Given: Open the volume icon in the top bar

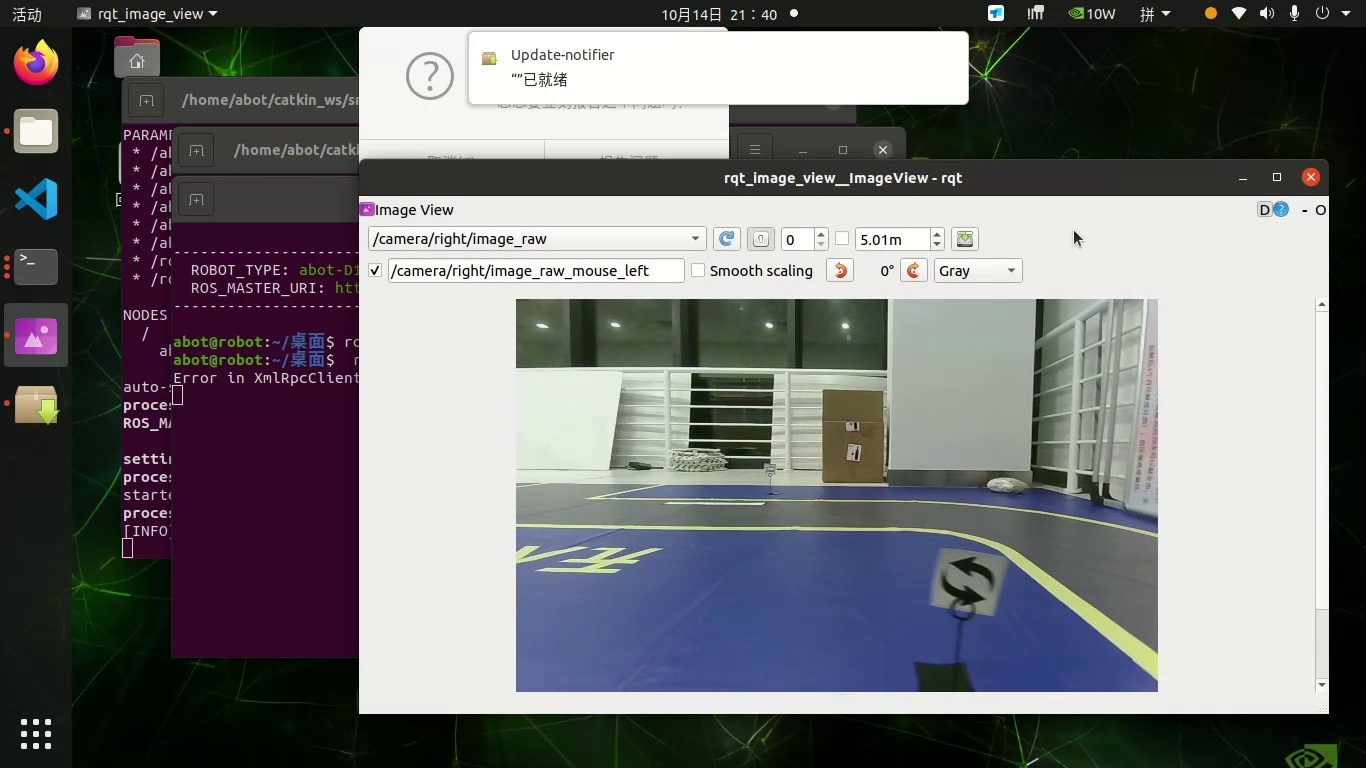Looking at the screenshot, I should click(x=1267, y=14).
